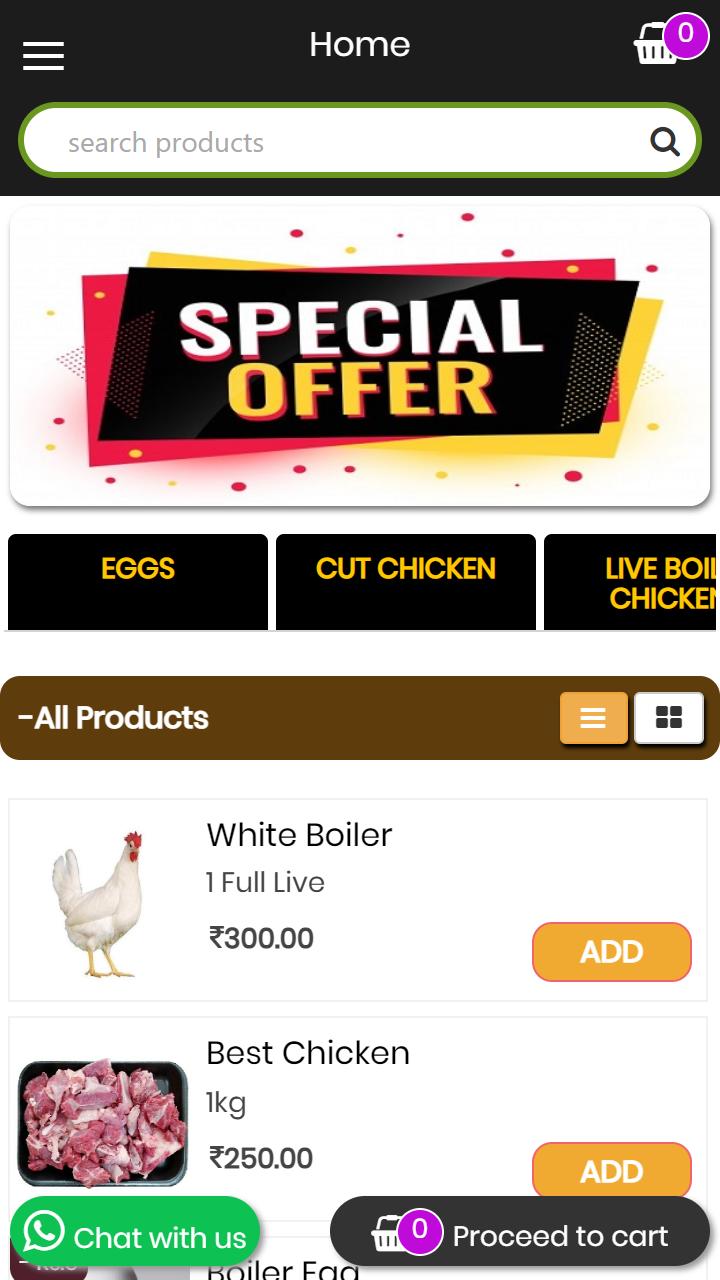Image resolution: width=720 pixels, height=1280 pixels.
Task: Open the hamburger navigation menu
Action: coord(43,56)
